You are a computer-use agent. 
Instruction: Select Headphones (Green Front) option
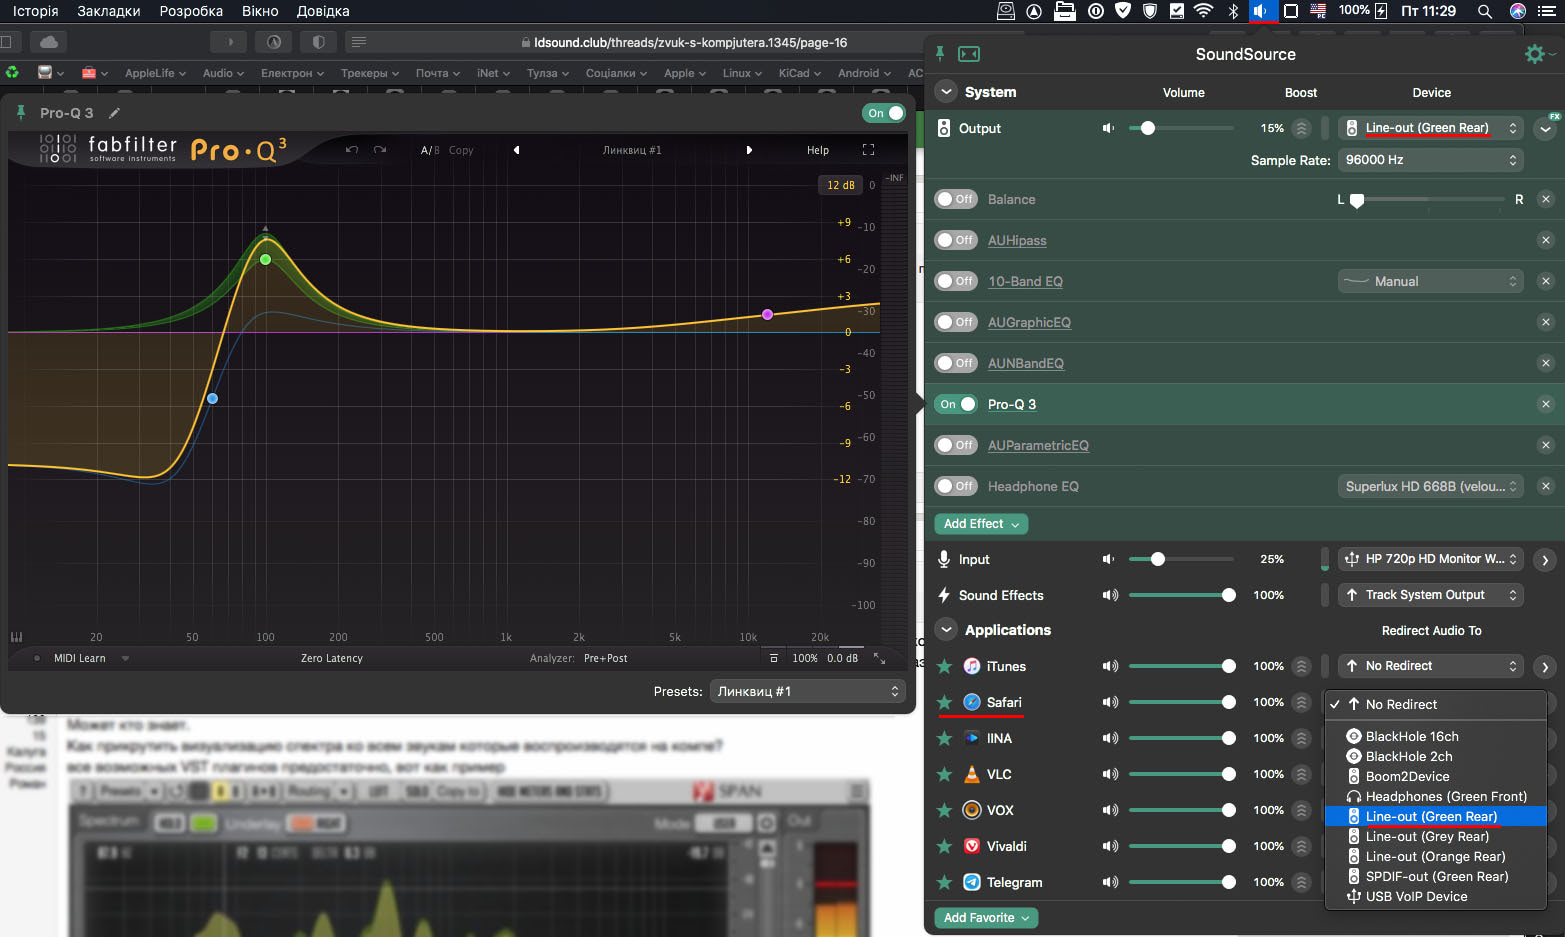(x=1436, y=796)
